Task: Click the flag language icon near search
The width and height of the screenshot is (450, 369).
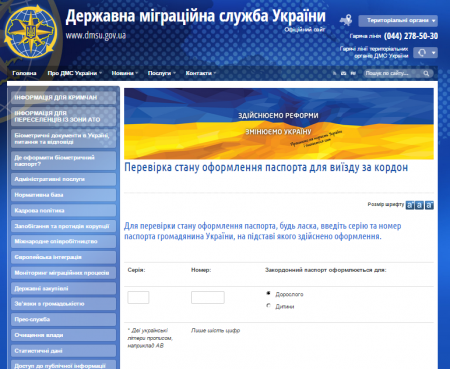Action: pos(353,73)
